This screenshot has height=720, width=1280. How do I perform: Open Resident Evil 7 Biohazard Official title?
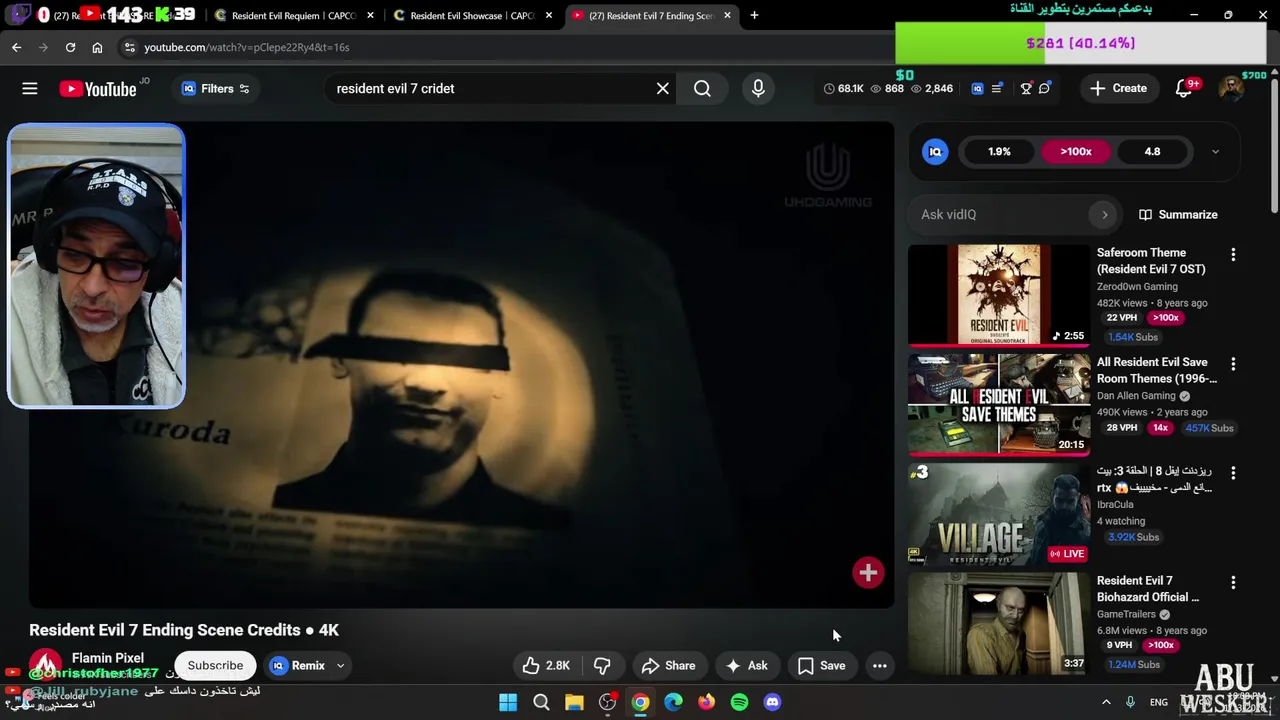(1148, 589)
